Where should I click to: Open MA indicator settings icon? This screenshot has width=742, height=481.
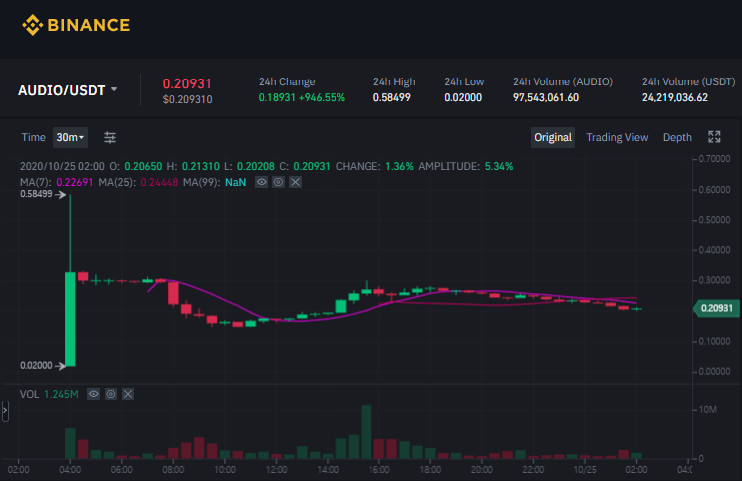[x=278, y=182]
